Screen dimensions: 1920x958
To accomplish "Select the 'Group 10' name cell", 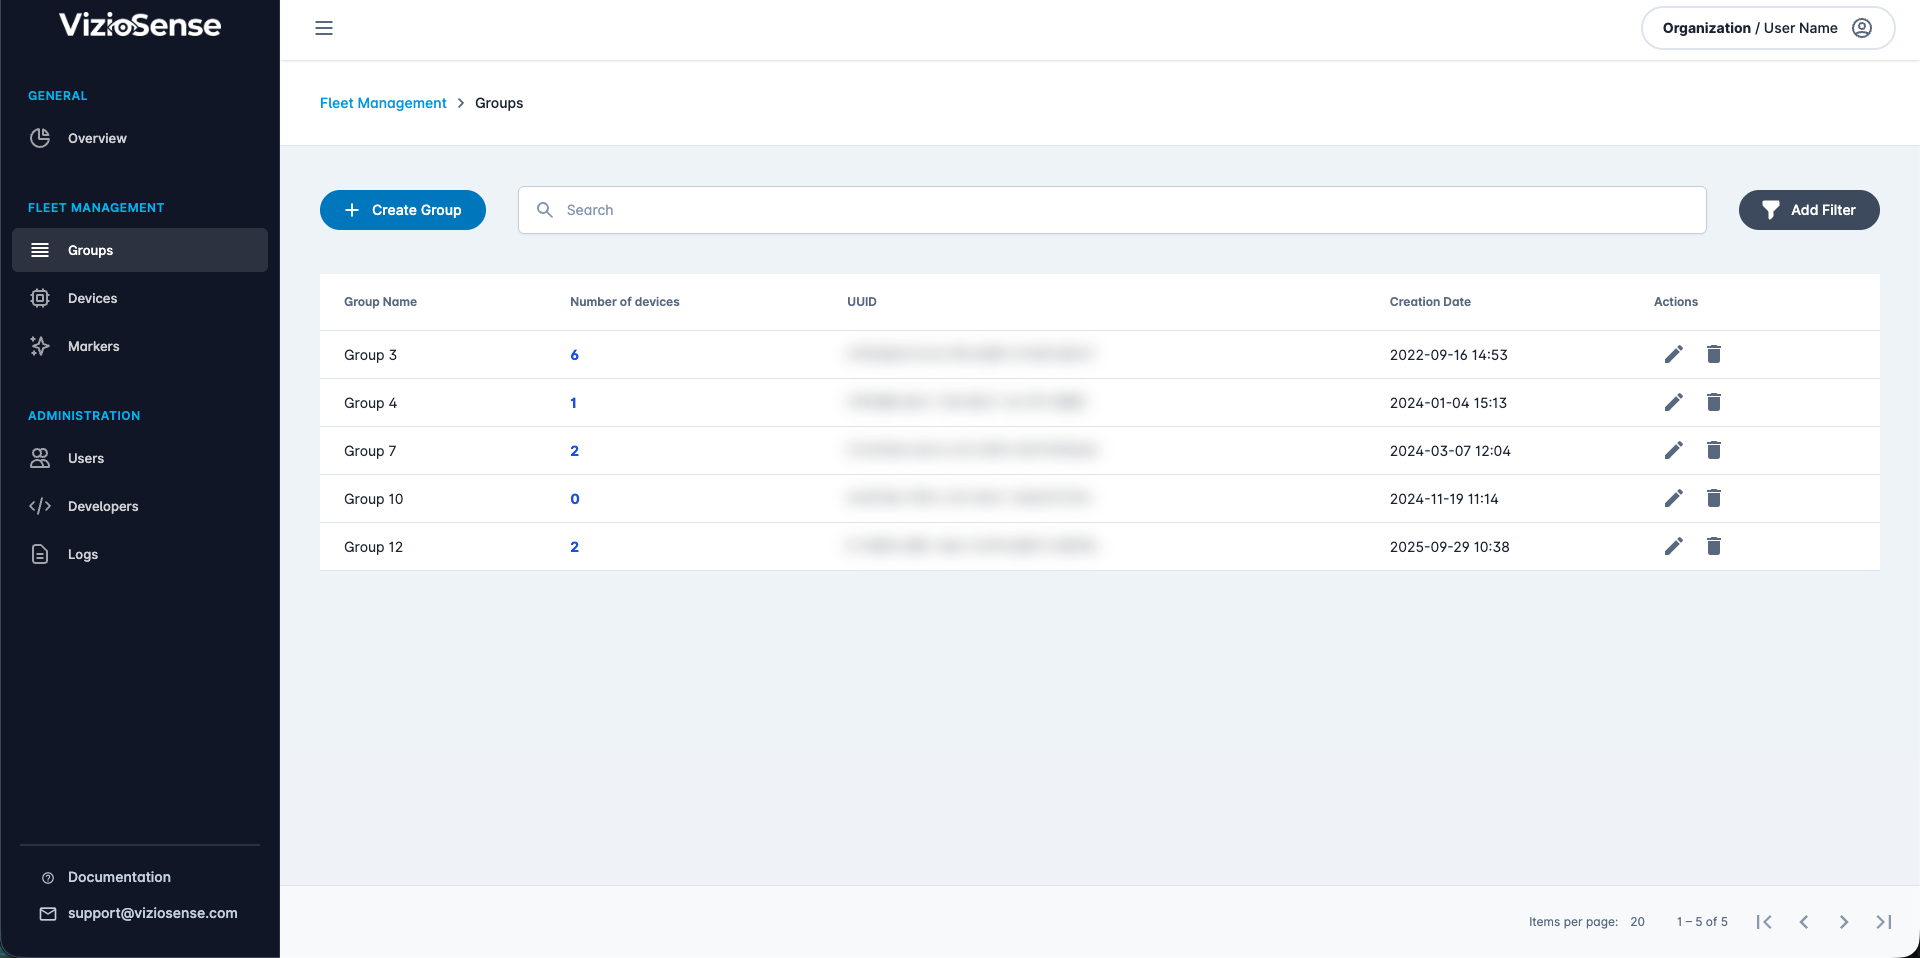I will click(x=373, y=499).
